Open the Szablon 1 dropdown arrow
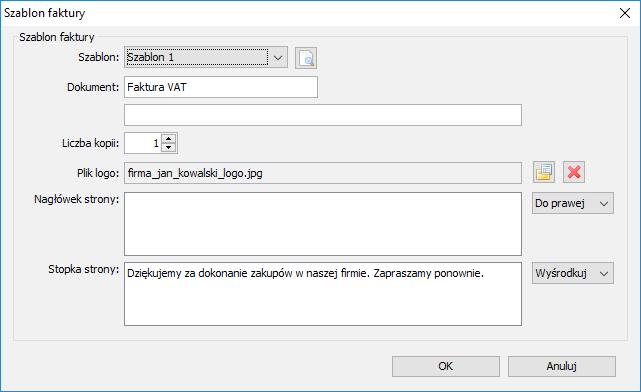The height and width of the screenshot is (392, 641). click(278, 58)
